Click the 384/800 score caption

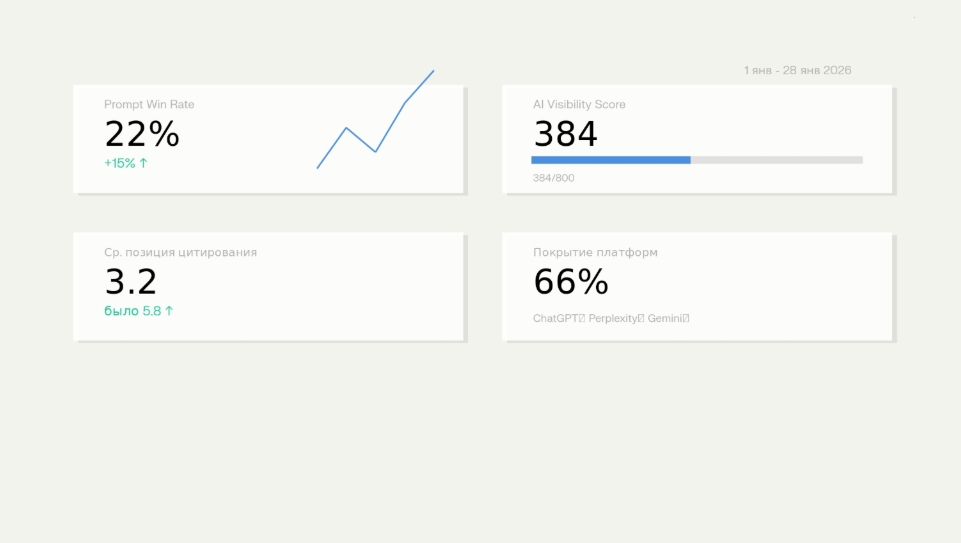pos(553,178)
